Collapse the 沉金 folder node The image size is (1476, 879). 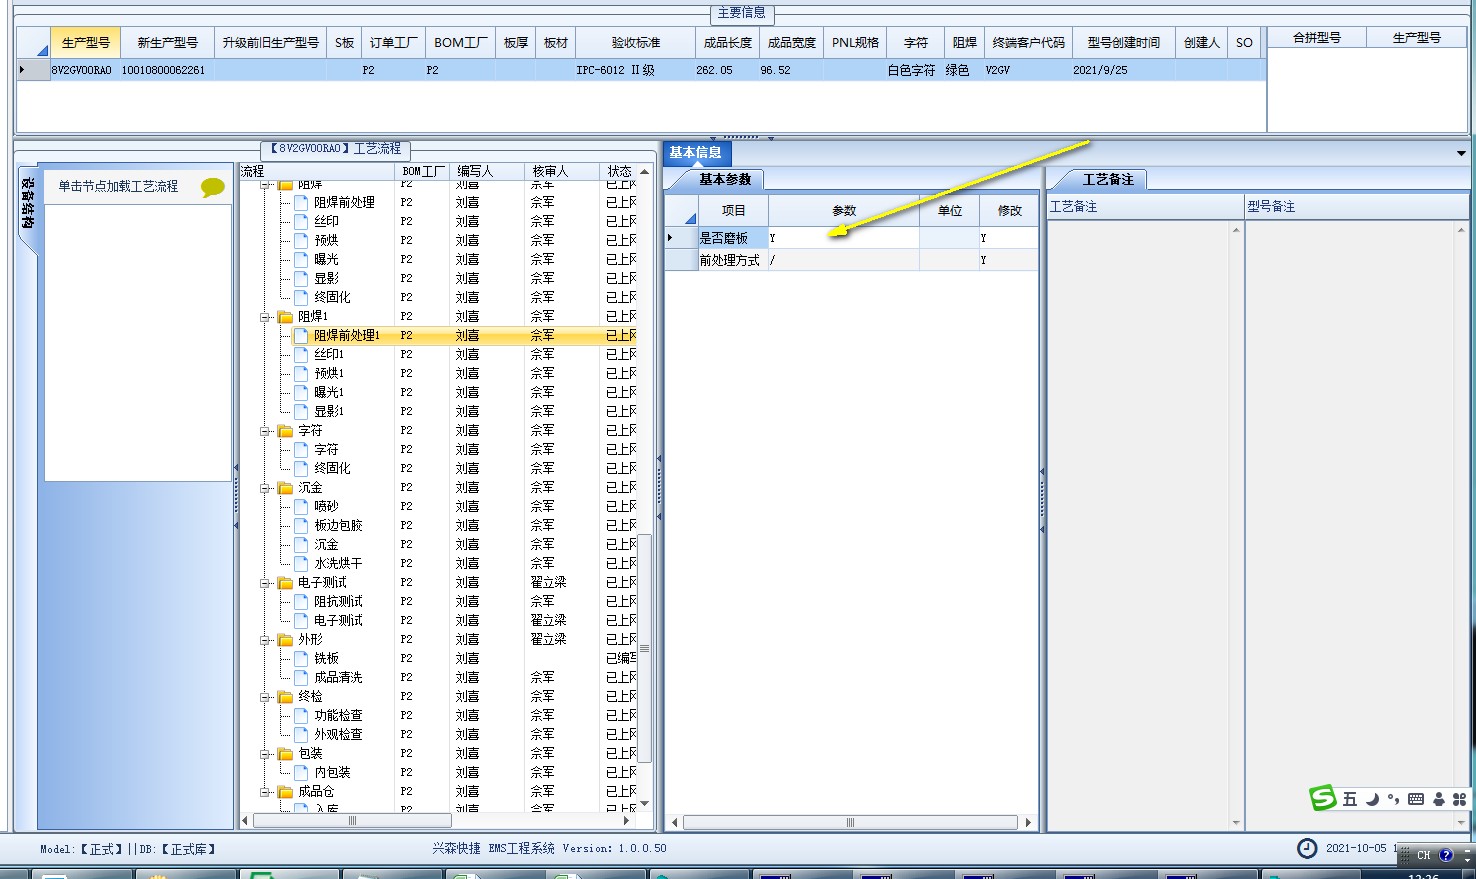267,488
